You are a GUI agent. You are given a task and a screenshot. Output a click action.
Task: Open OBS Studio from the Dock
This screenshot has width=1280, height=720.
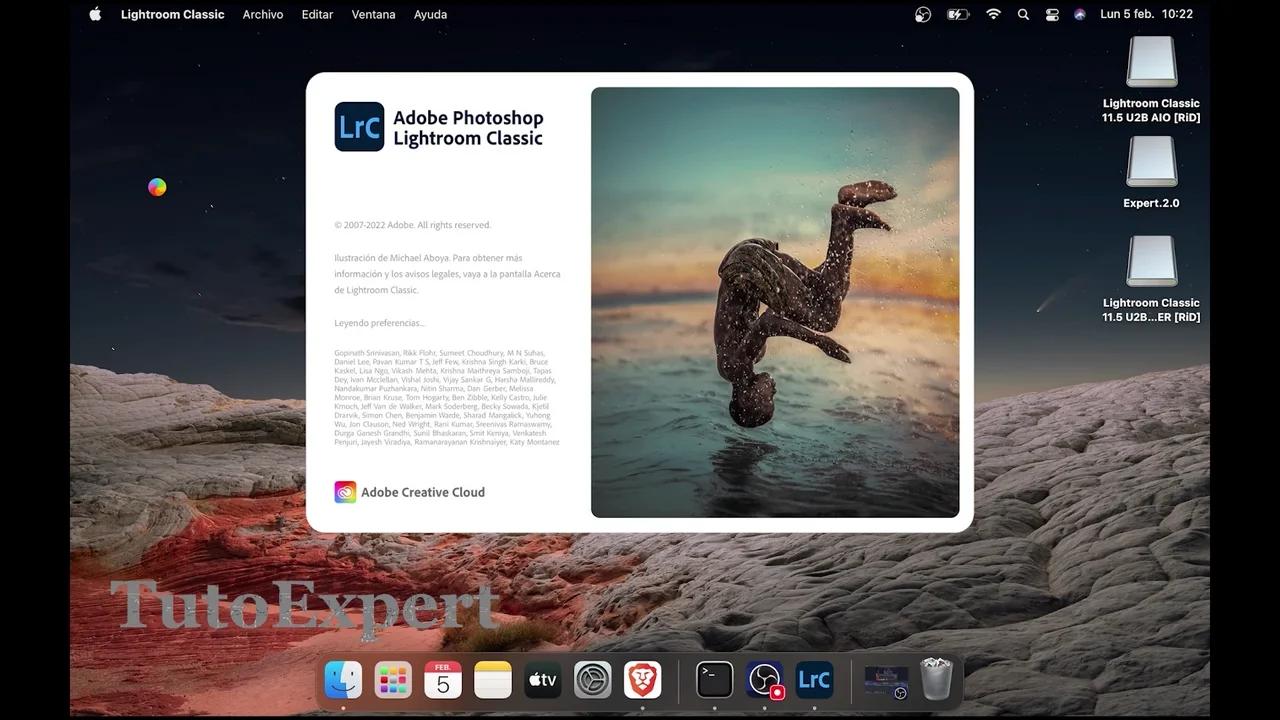click(x=764, y=680)
